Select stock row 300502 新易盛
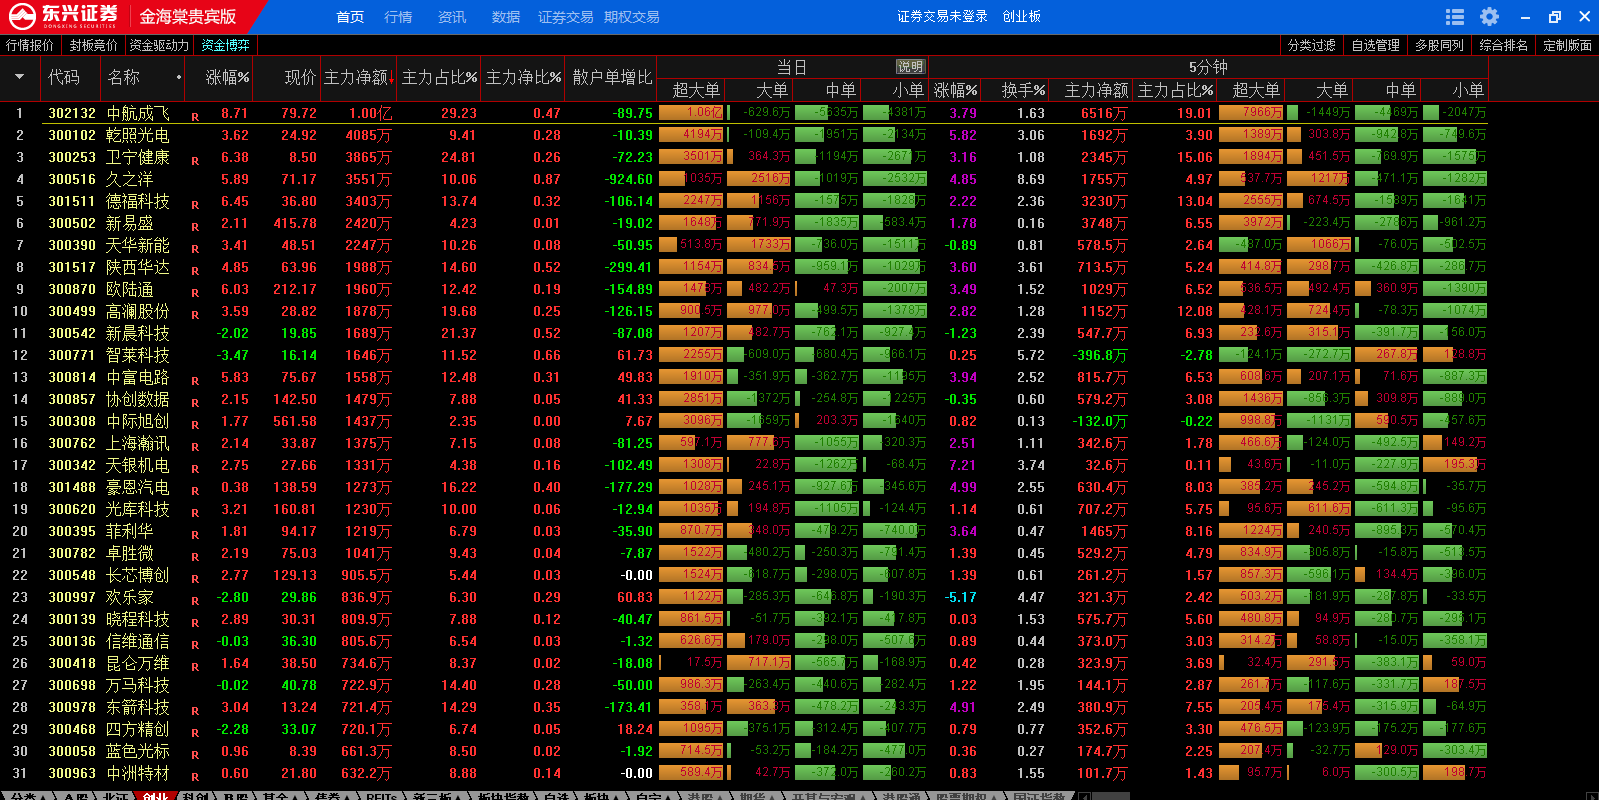The height and width of the screenshot is (800, 1599). (130, 223)
